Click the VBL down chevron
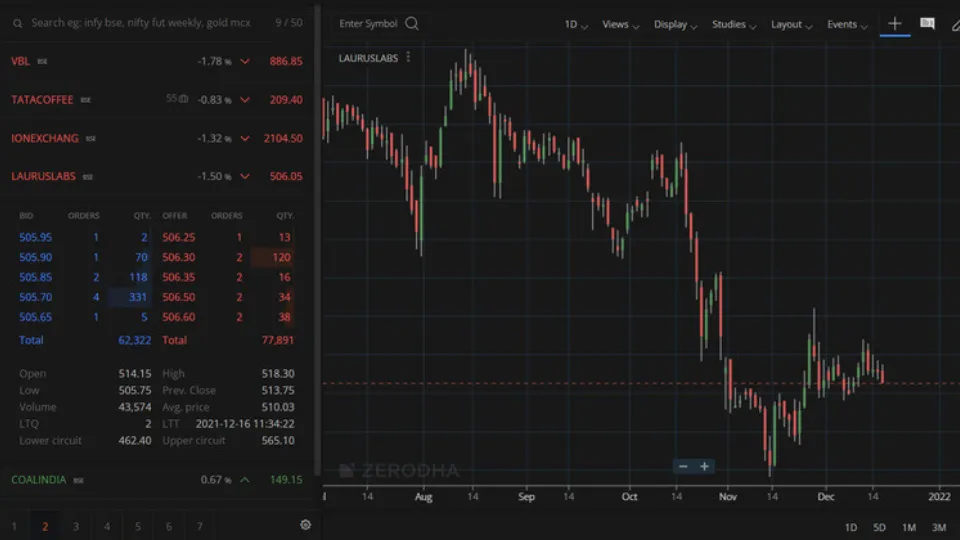The image size is (960, 540). pos(245,61)
